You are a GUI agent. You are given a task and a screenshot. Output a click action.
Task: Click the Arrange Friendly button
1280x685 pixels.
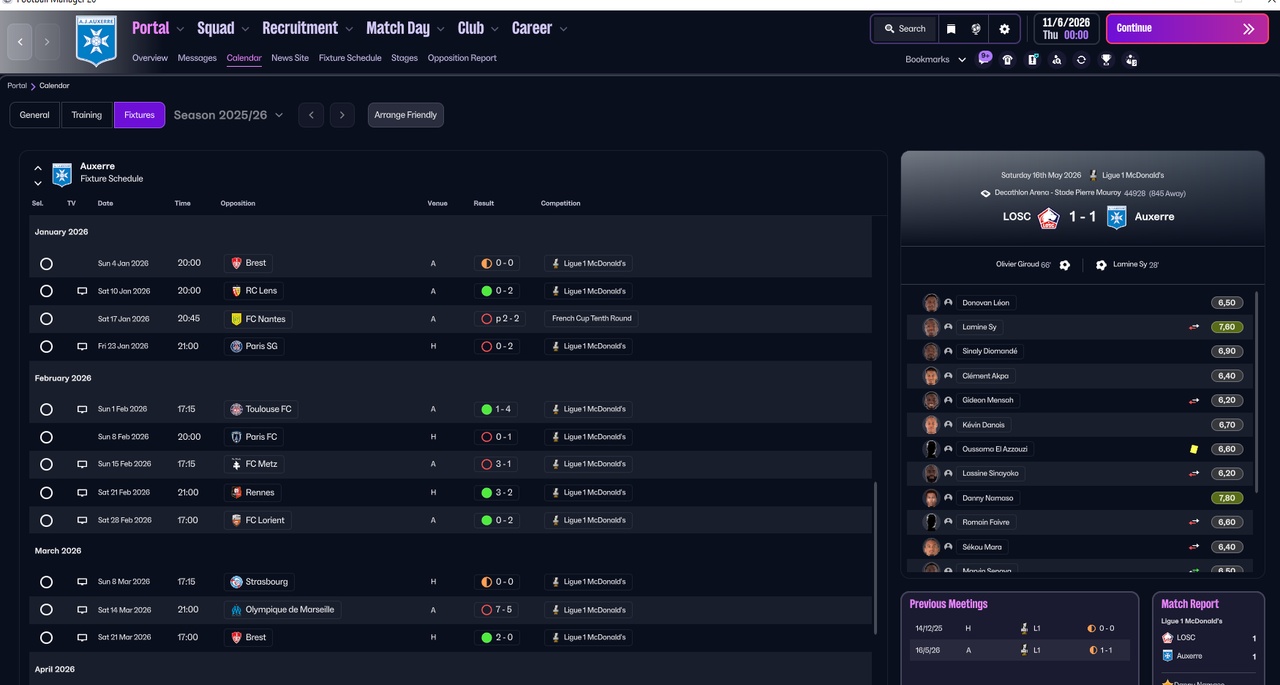406,115
